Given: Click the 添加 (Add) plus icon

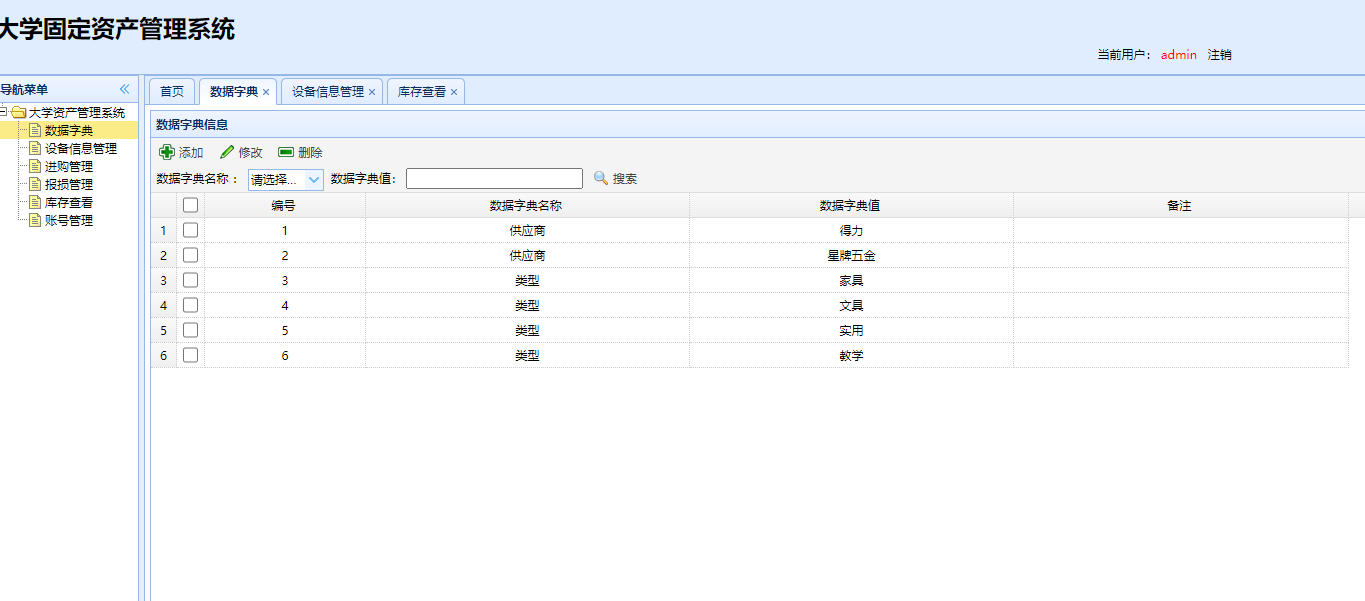Looking at the screenshot, I should pyautogui.click(x=168, y=152).
